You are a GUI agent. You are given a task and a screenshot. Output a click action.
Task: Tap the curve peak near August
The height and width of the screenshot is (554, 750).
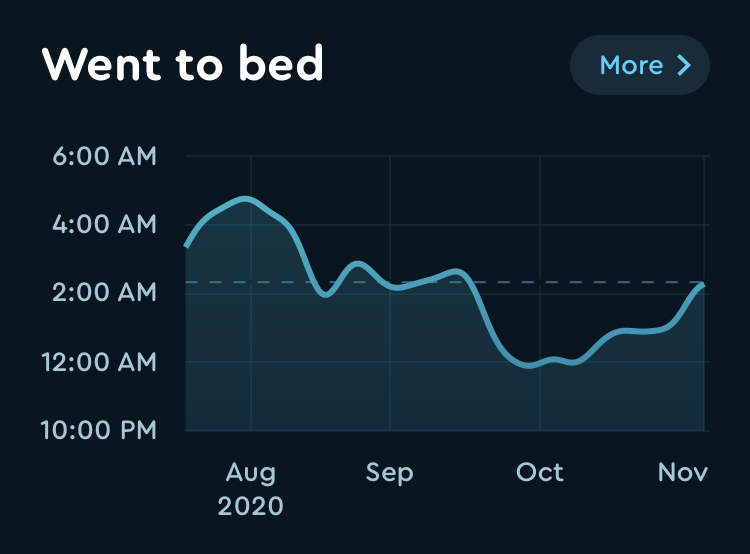tap(245, 199)
